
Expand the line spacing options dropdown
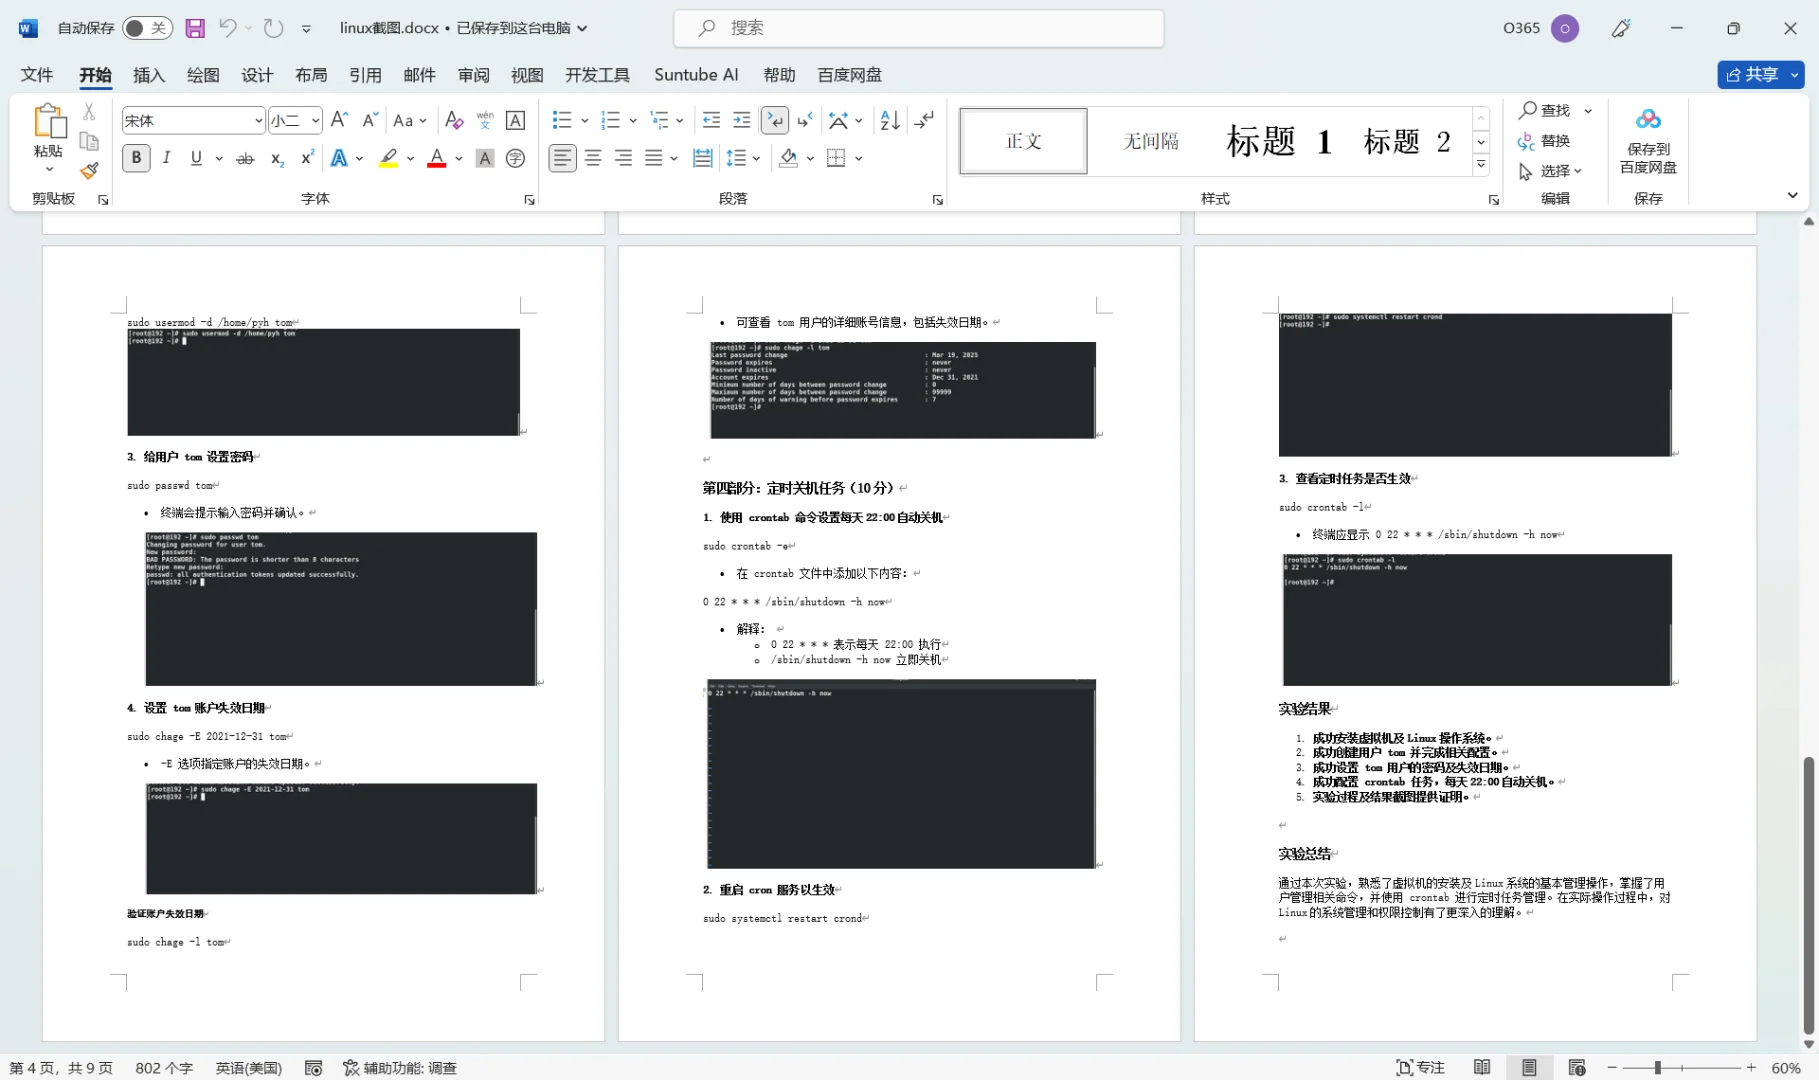(755, 158)
